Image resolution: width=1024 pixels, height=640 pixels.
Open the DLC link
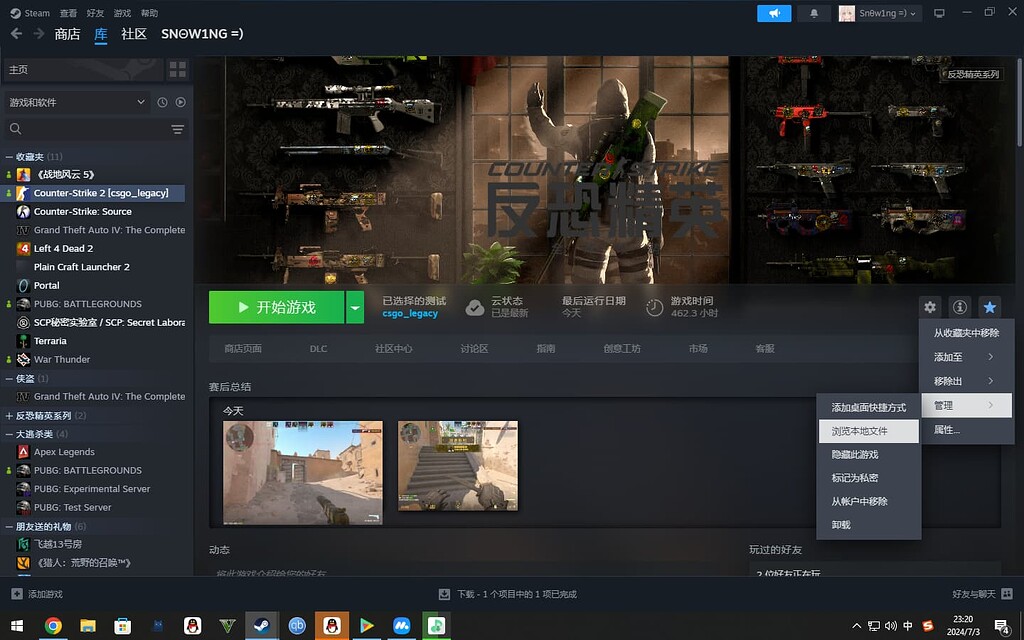pyautogui.click(x=319, y=349)
